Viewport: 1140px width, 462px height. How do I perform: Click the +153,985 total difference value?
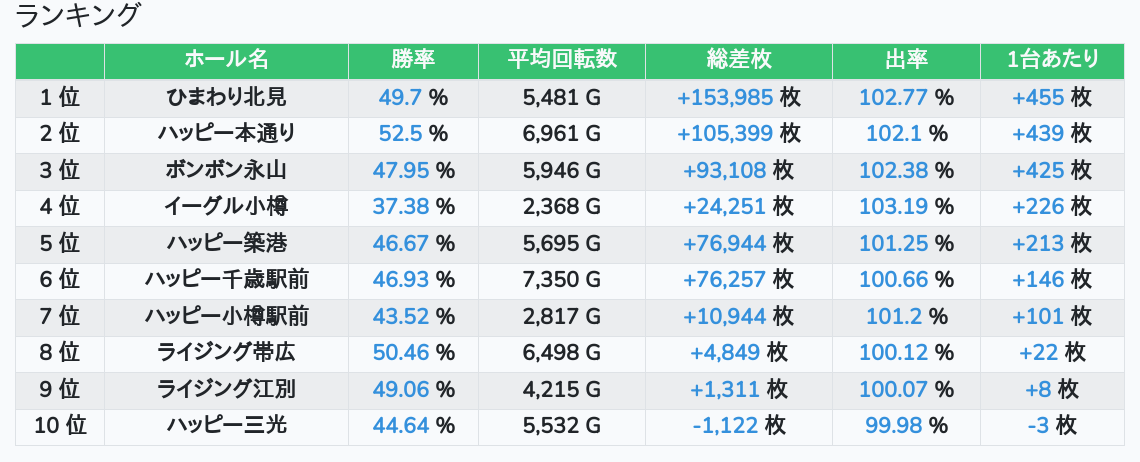pos(725,97)
